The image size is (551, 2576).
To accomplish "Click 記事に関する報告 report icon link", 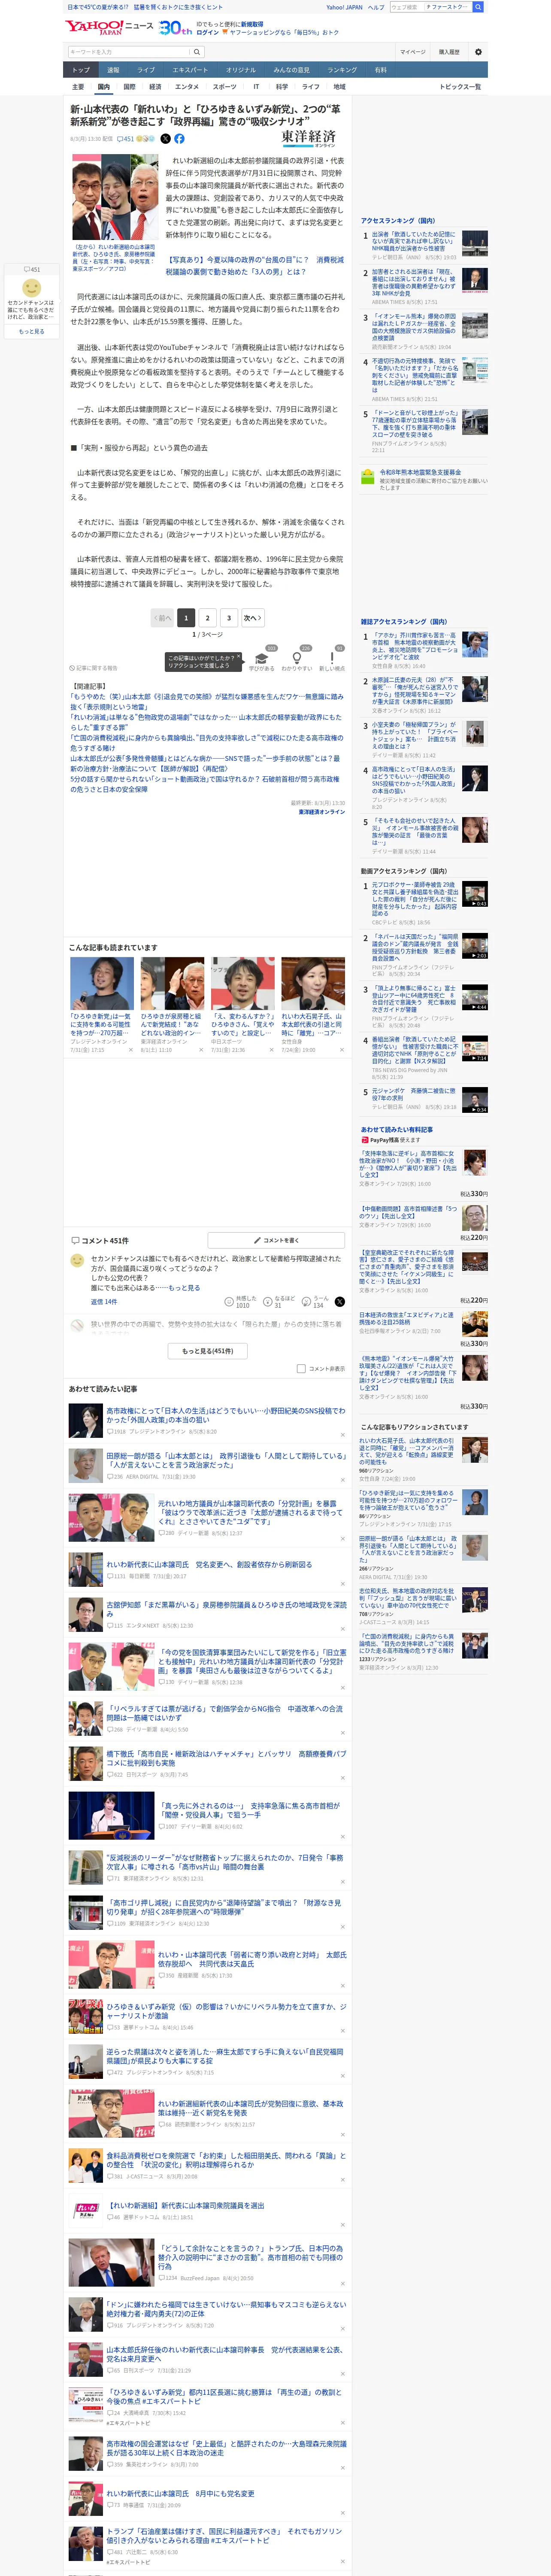I will click(x=93, y=668).
